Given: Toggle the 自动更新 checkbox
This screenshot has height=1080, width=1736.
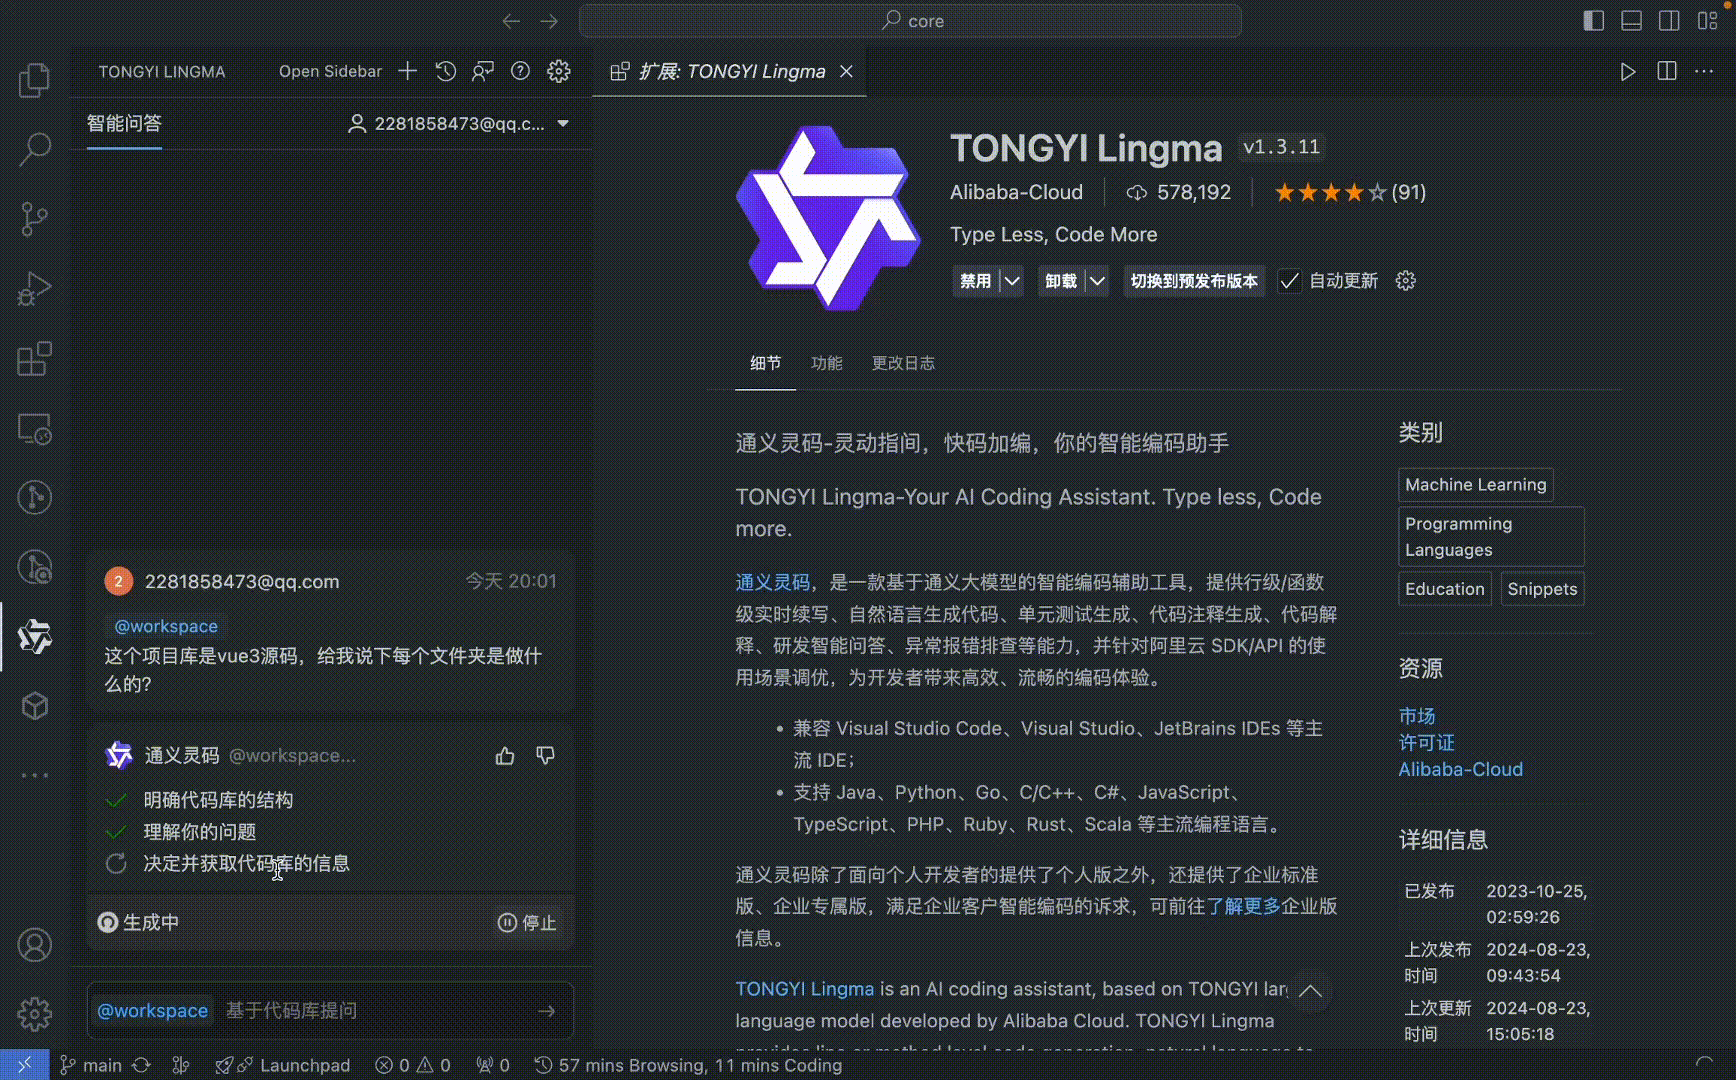Looking at the screenshot, I should [x=1290, y=281].
